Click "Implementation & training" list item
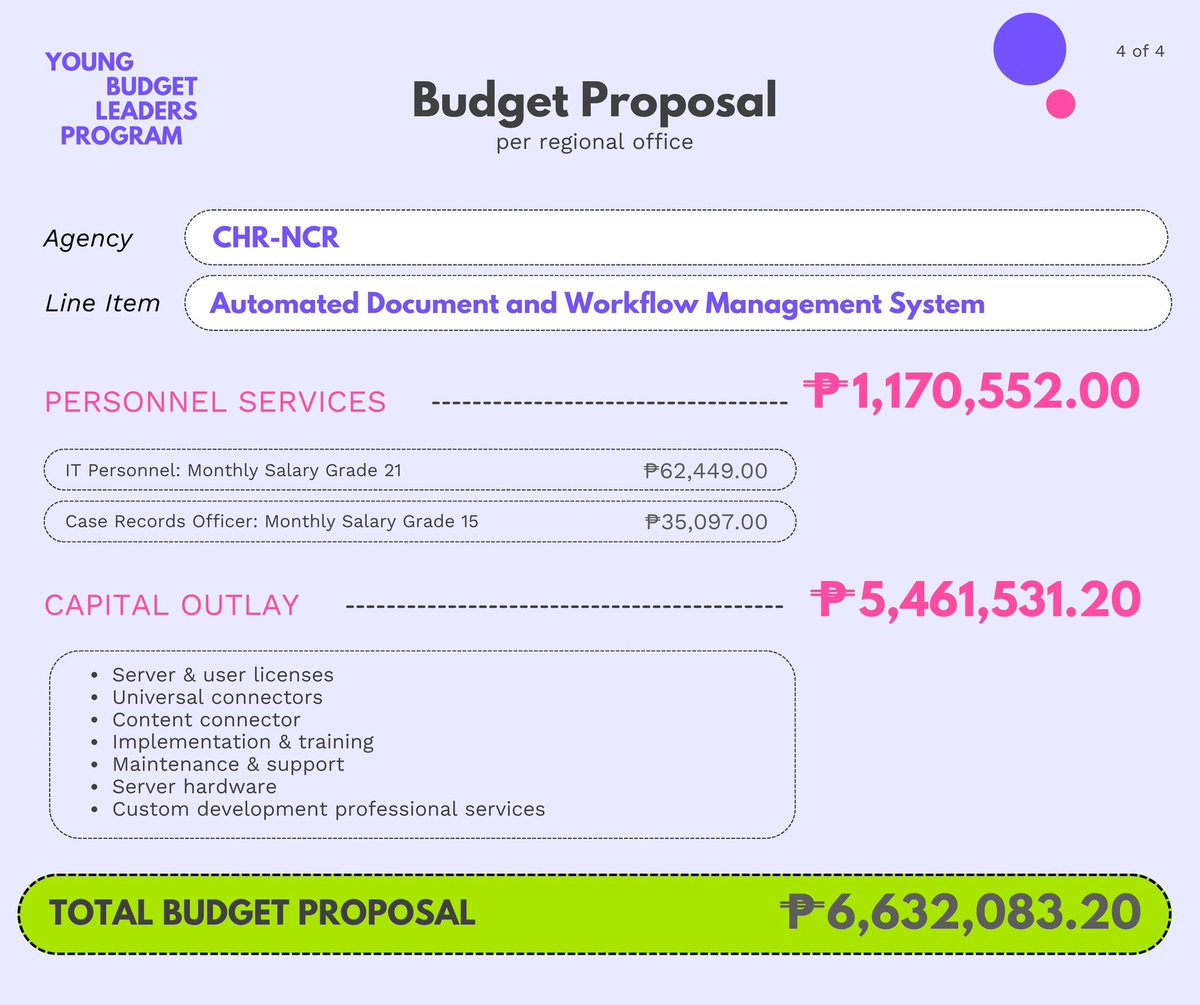 243,742
